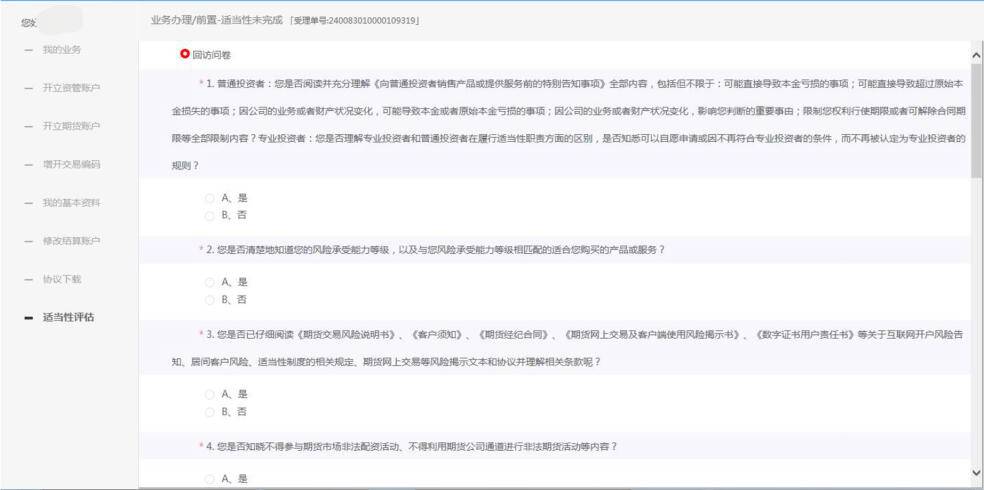Choose option B 否 for question 1
This screenshot has height=490, width=984.
pyautogui.click(x=209, y=215)
